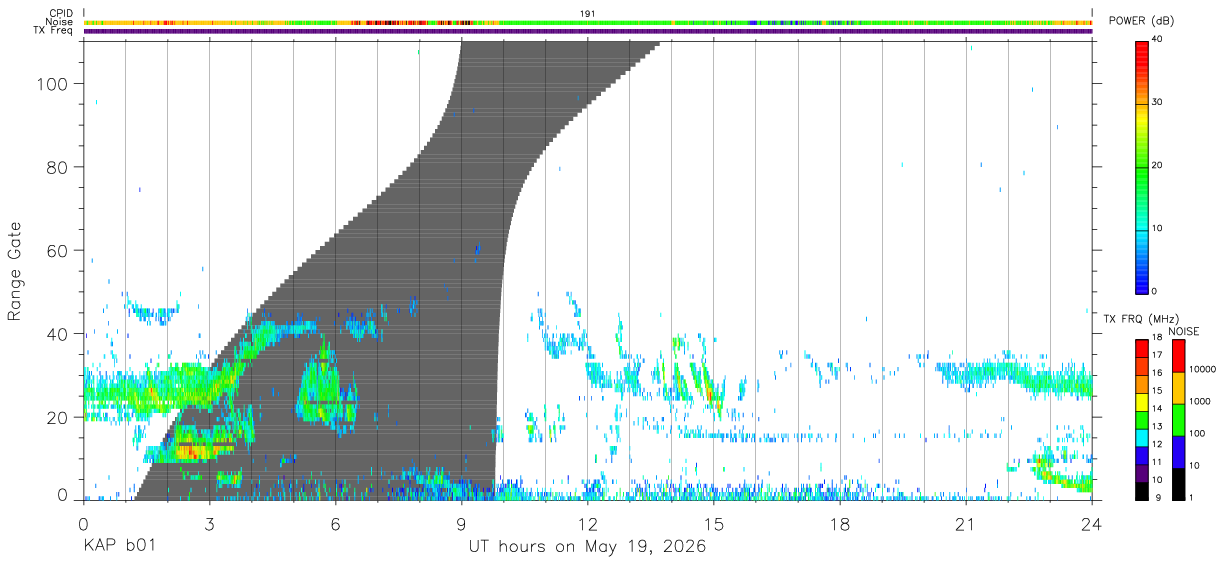Click y-axis tick label '100'
Viewport: 1228px width, 567px height.
coord(53,84)
